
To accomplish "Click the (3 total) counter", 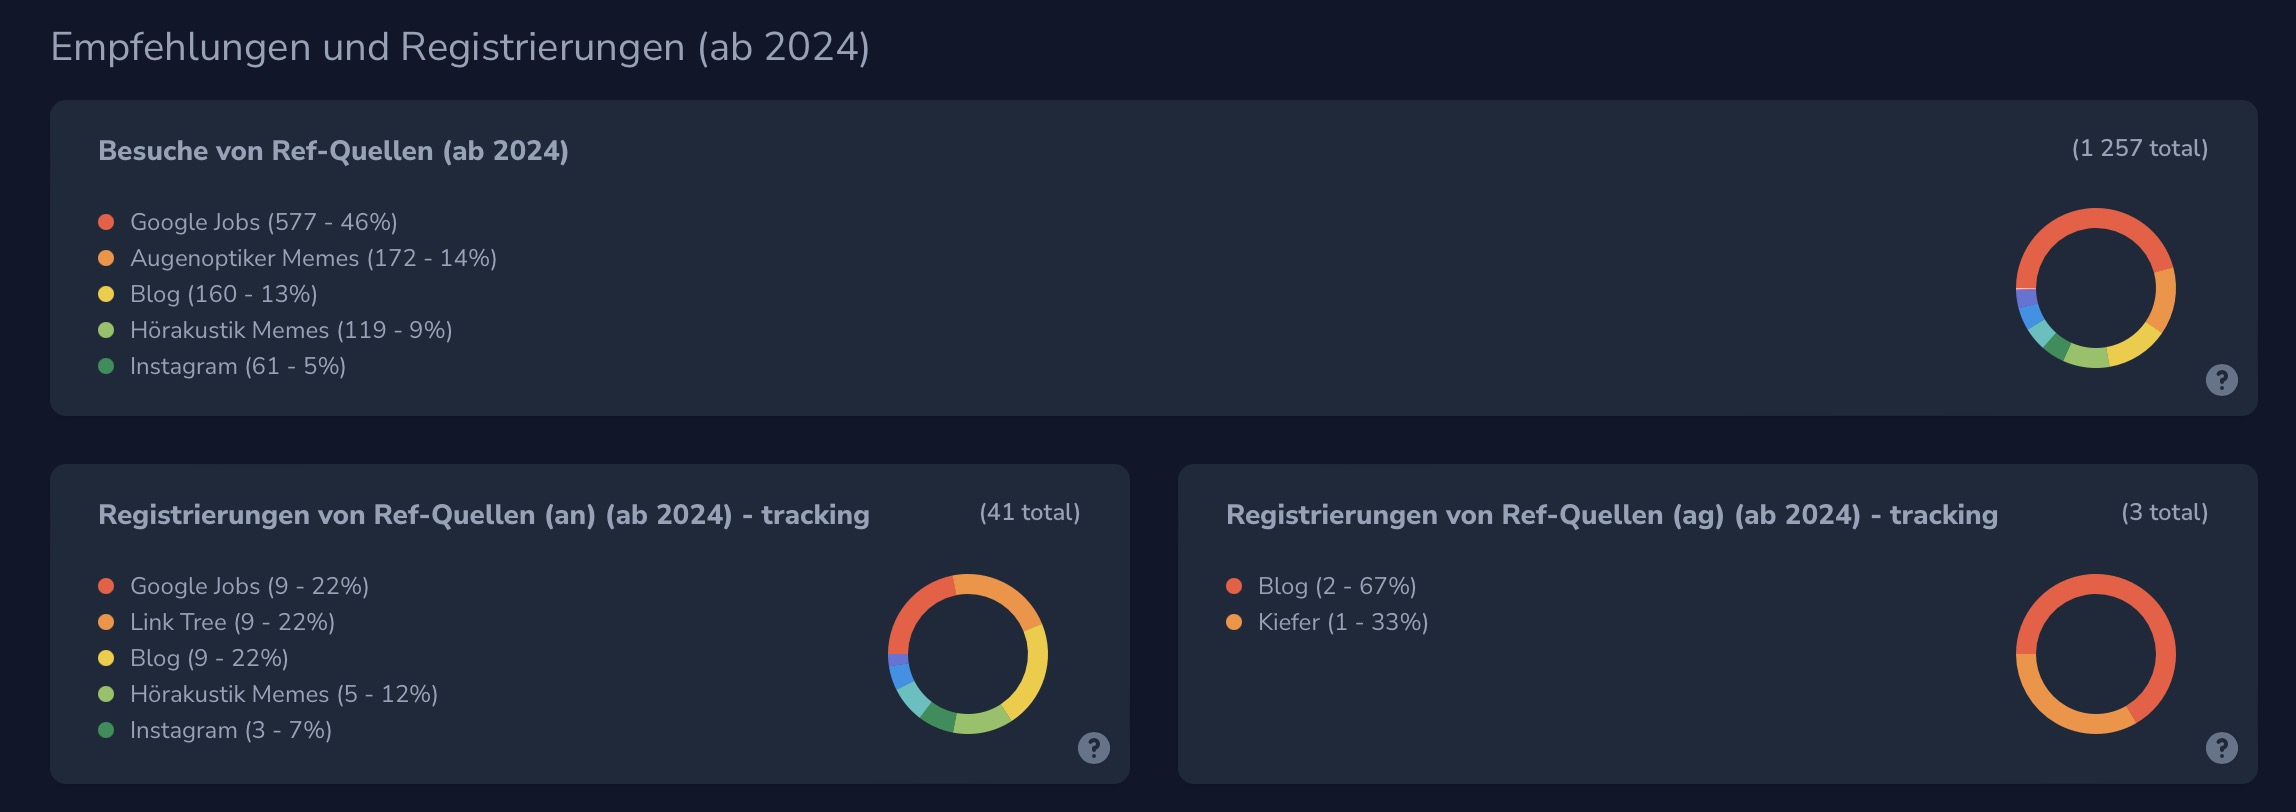I will pyautogui.click(x=2165, y=513).
